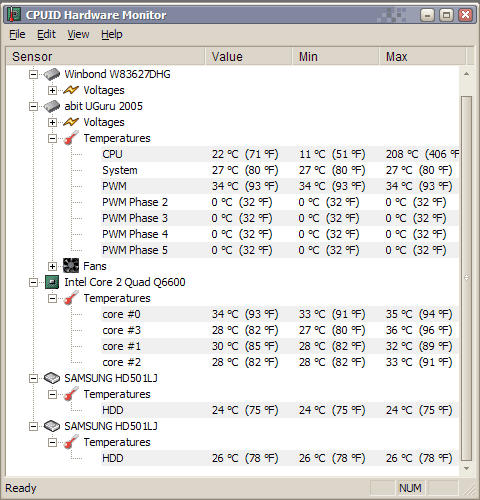Click the thermometer icon under Intel Core 2 Quad
Screen dimensions: 480x500
(x=71, y=298)
